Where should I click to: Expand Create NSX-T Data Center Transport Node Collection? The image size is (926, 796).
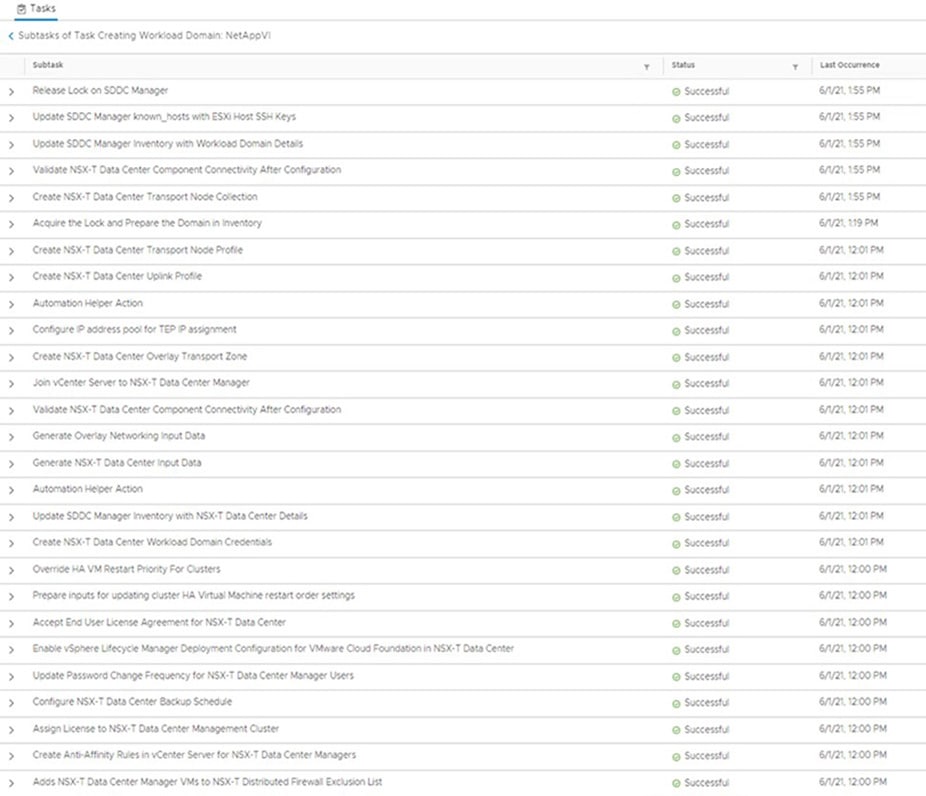point(11,198)
